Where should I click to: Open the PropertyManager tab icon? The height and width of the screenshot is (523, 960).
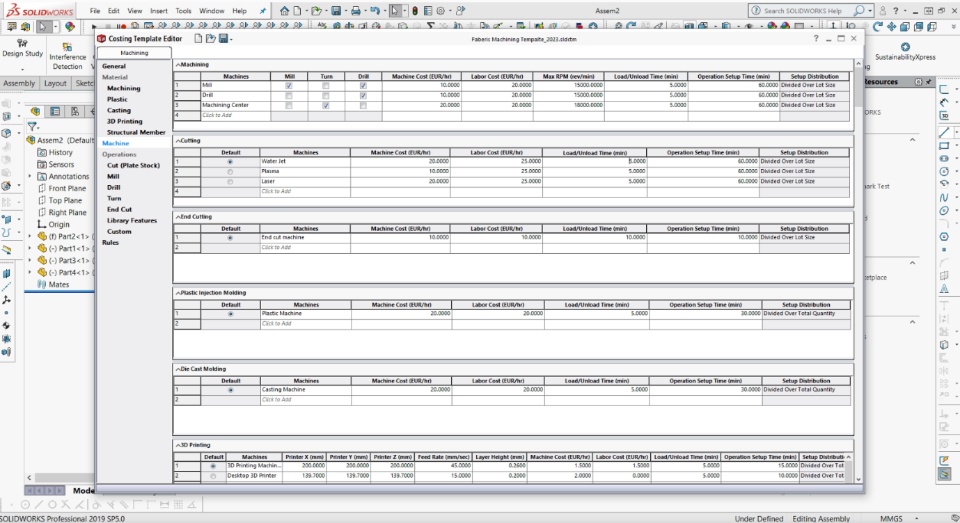click(x=55, y=111)
